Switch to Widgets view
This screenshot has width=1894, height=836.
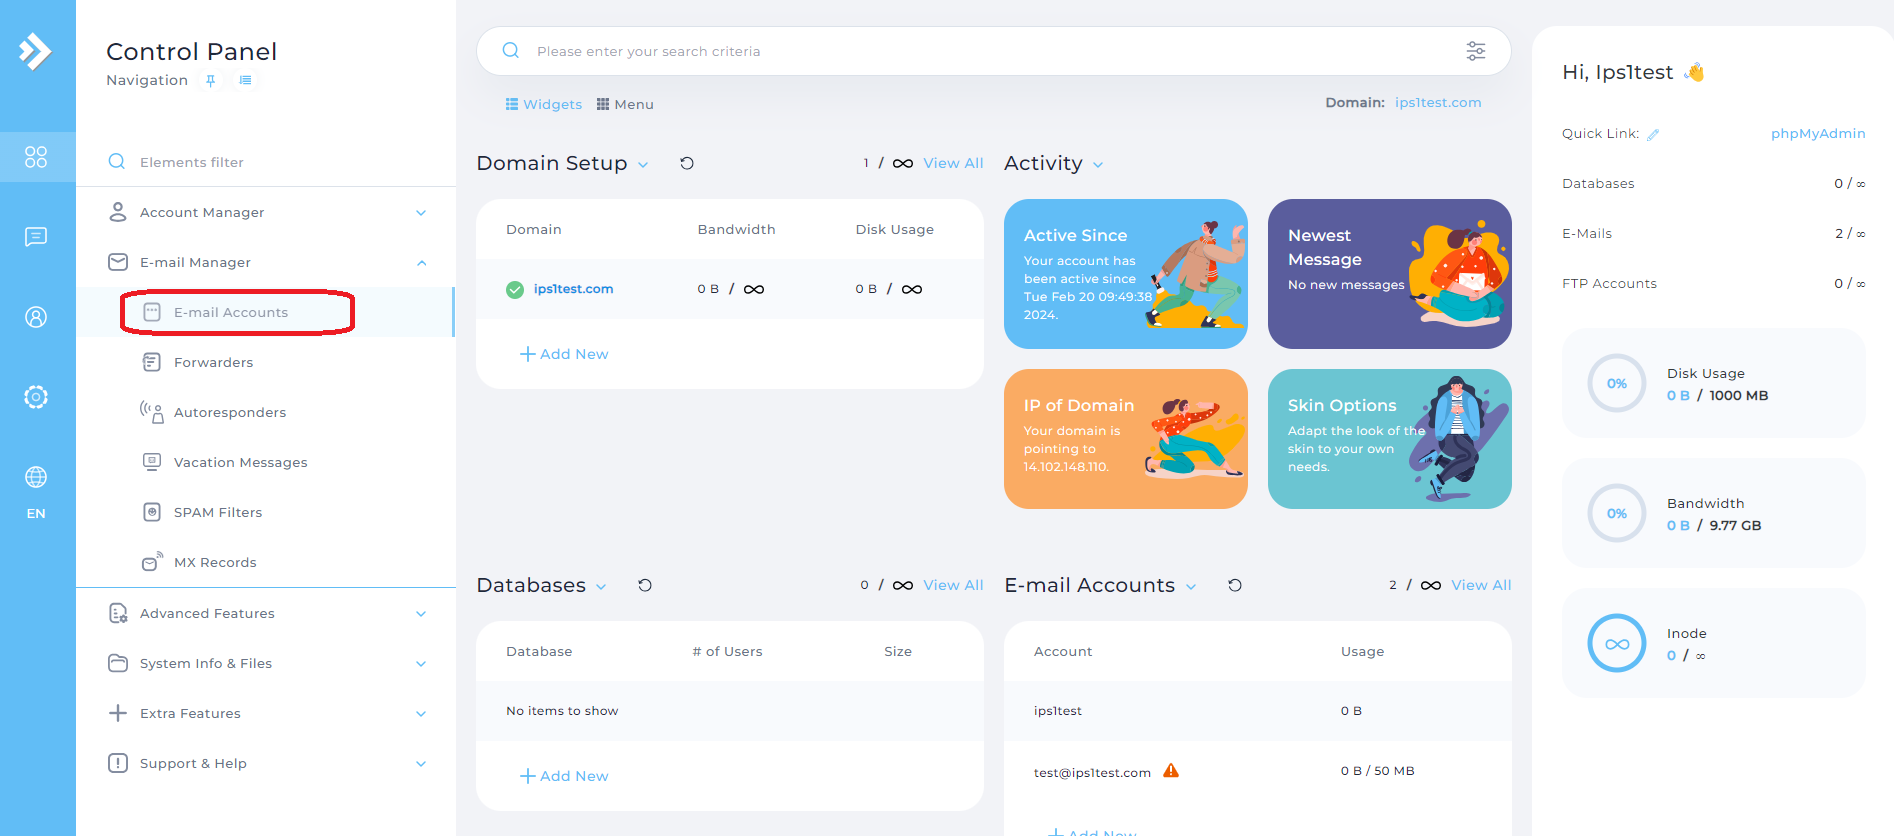click(544, 104)
